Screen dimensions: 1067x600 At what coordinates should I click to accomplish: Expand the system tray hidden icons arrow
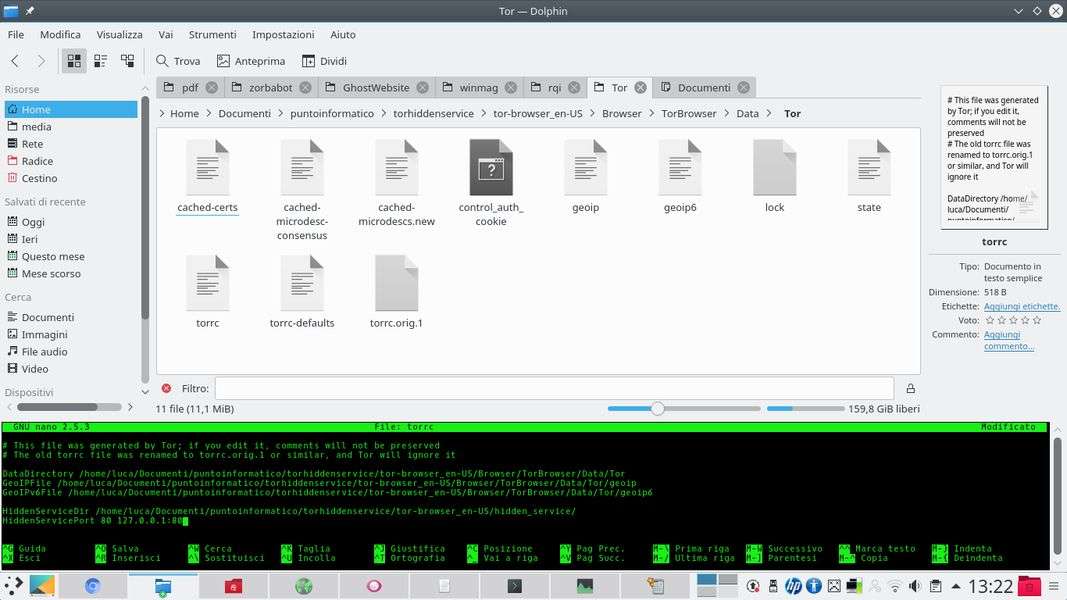tap(953, 586)
